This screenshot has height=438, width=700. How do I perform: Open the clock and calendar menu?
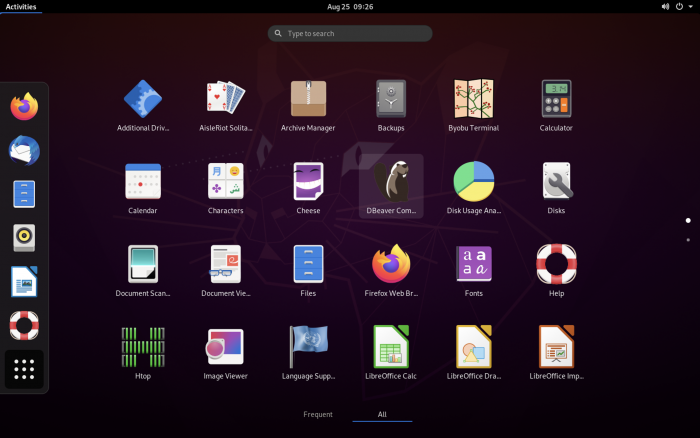350,7
